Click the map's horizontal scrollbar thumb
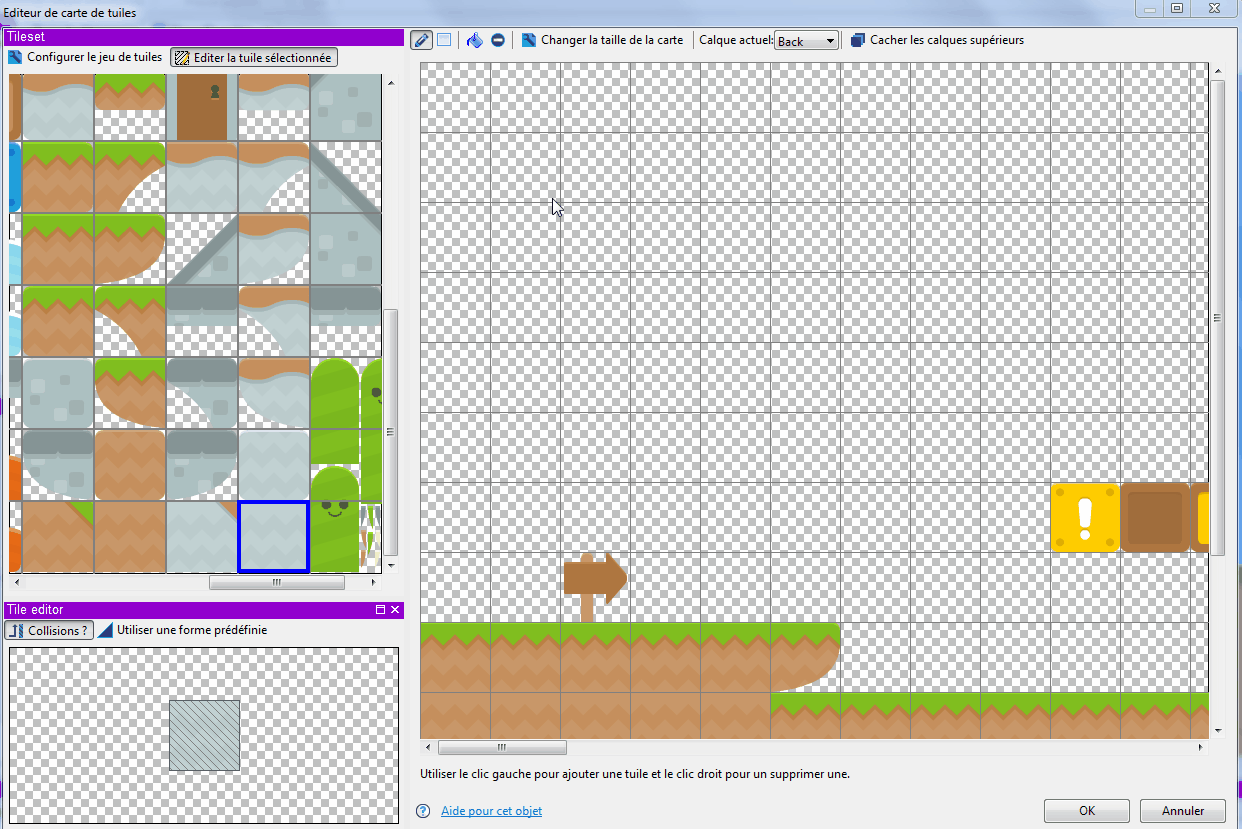1242x829 pixels. [x=502, y=747]
